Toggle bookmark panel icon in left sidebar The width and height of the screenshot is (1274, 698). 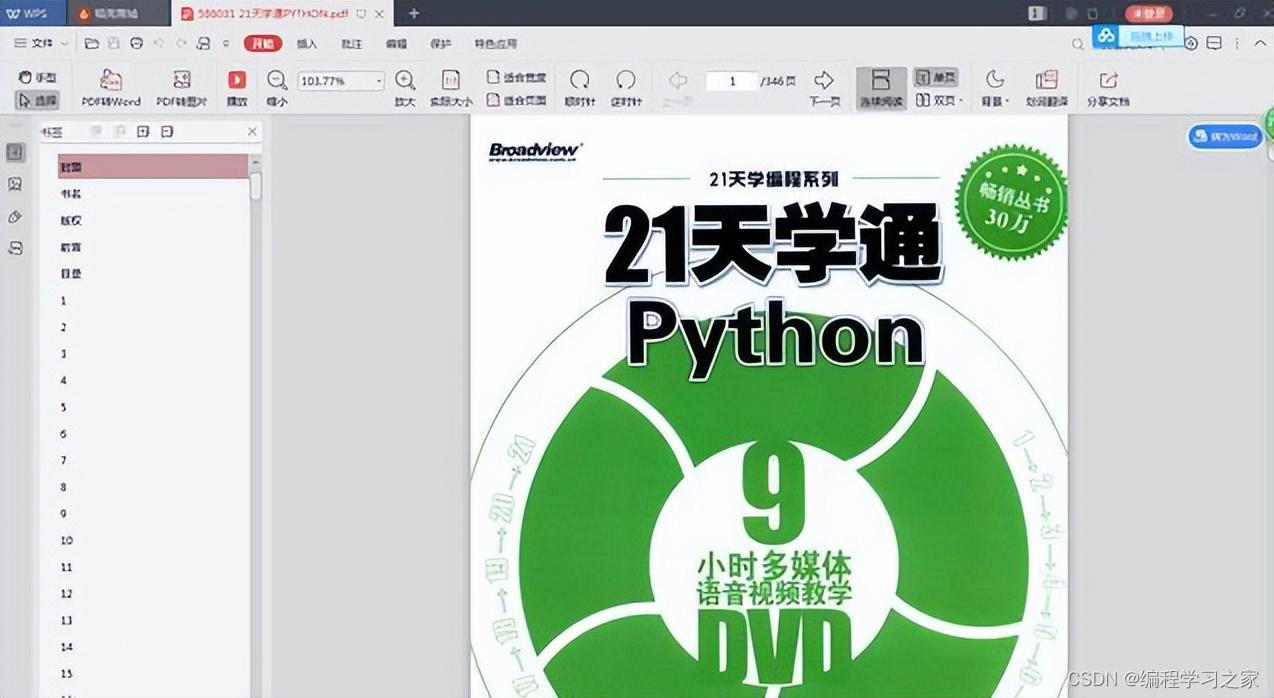pyautogui.click(x=15, y=152)
